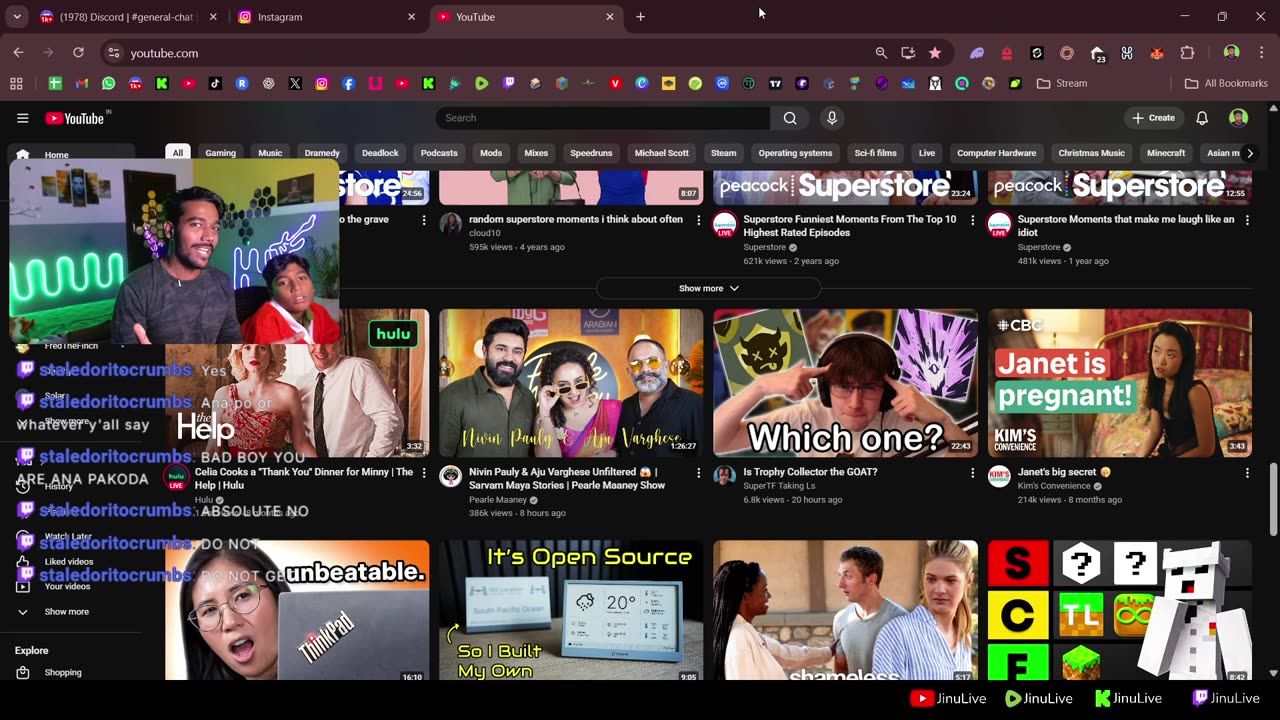The width and height of the screenshot is (1280, 720).
Task: Select the Podcasts category chip
Action: [x=439, y=153]
